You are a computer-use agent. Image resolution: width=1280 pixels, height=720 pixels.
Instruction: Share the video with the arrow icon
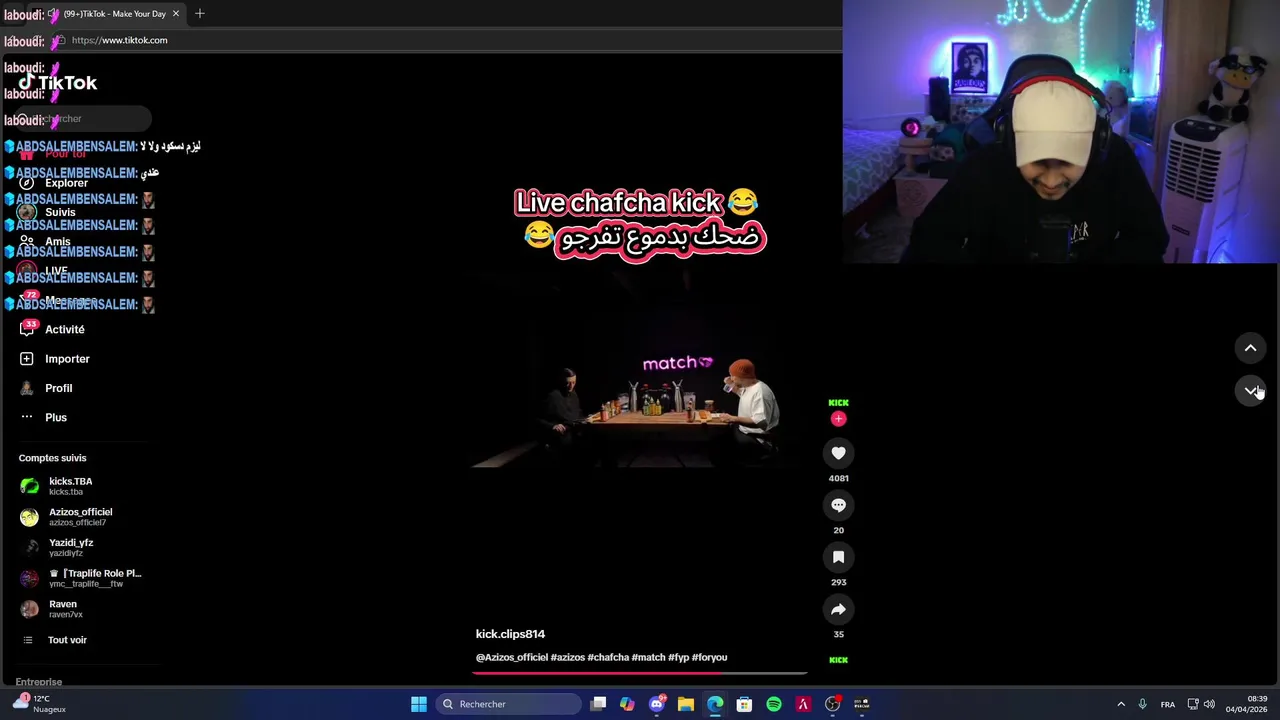pyautogui.click(x=838, y=609)
